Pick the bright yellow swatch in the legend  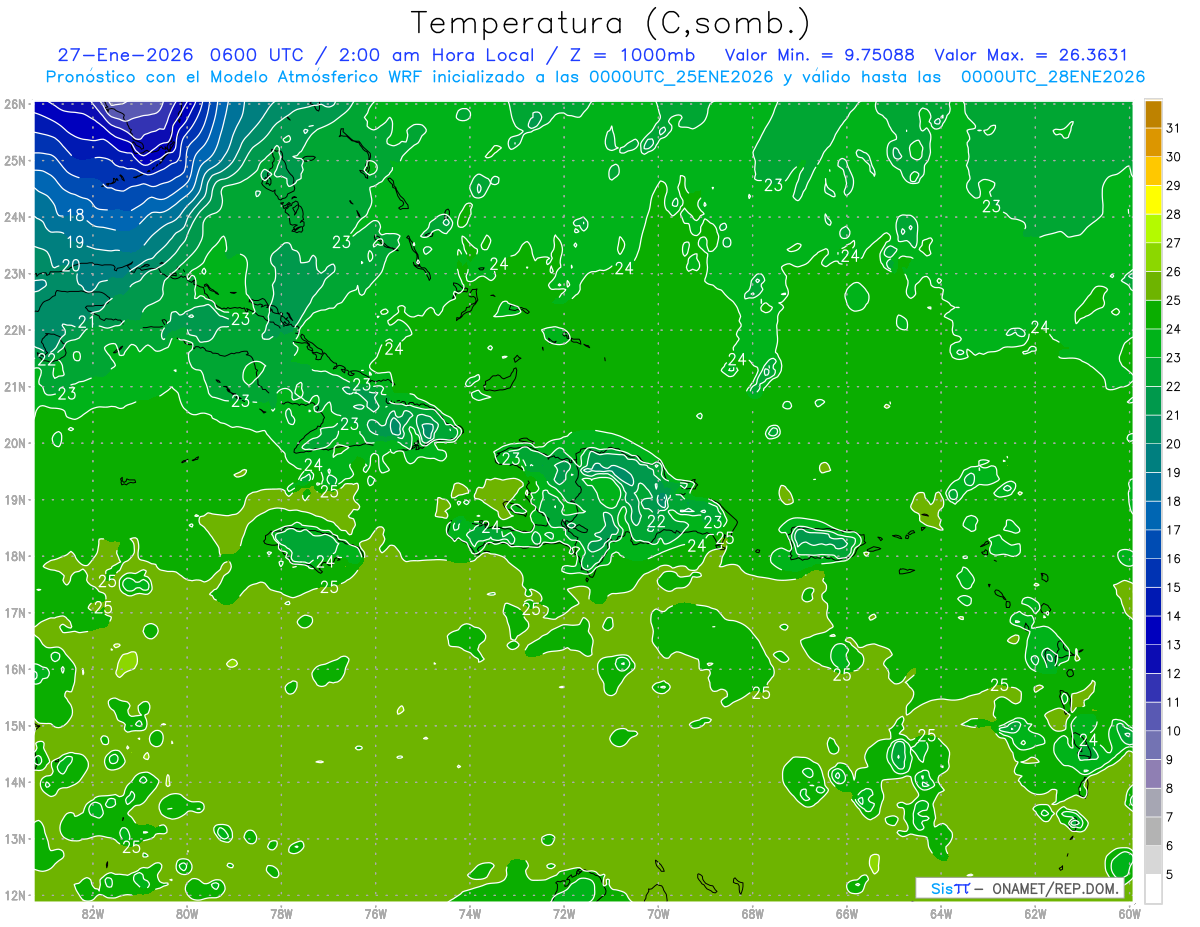click(x=1153, y=200)
